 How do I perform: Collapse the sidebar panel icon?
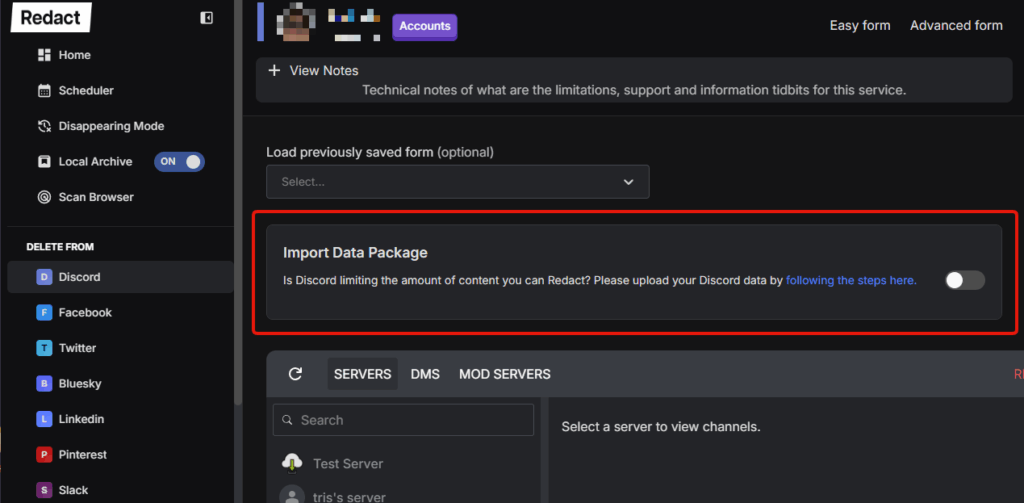[x=207, y=18]
